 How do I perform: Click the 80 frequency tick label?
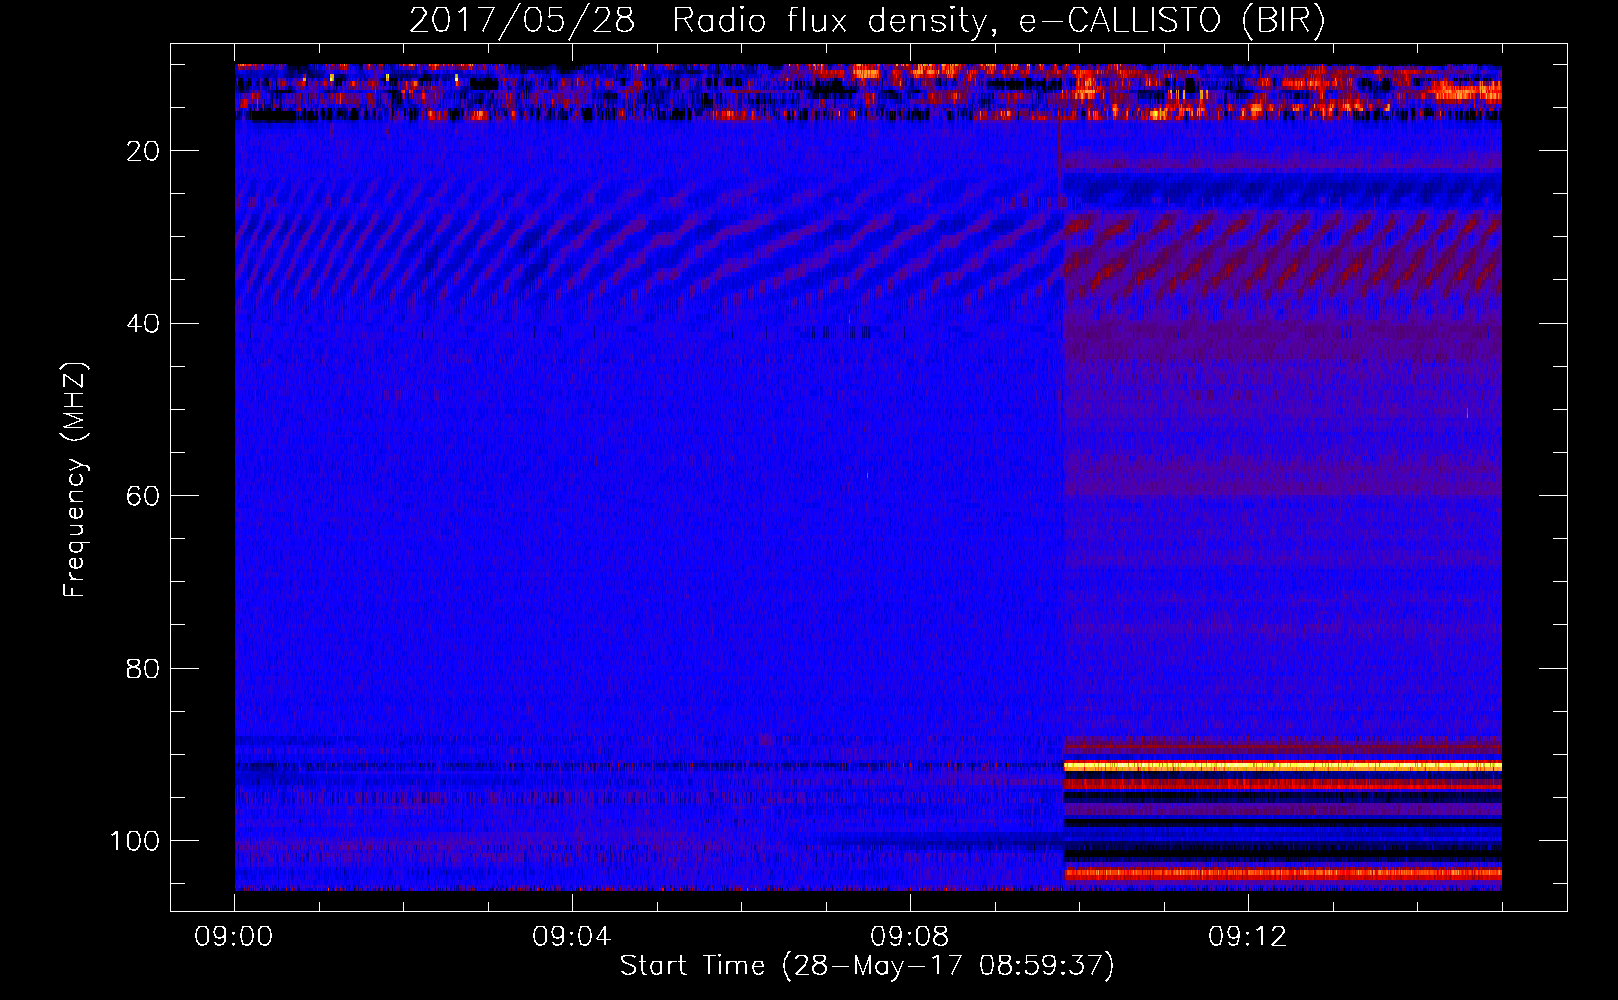click(144, 668)
